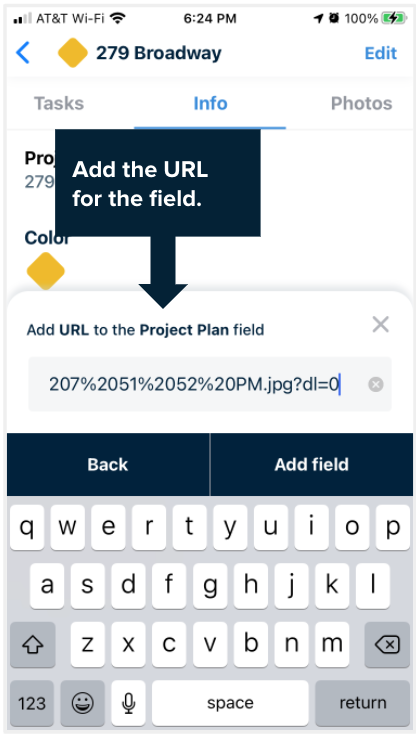This screenshot has width=416, height=736.
Task: Switch to the Photos tab
Action: pyautogui.click(x=362, y=103)
